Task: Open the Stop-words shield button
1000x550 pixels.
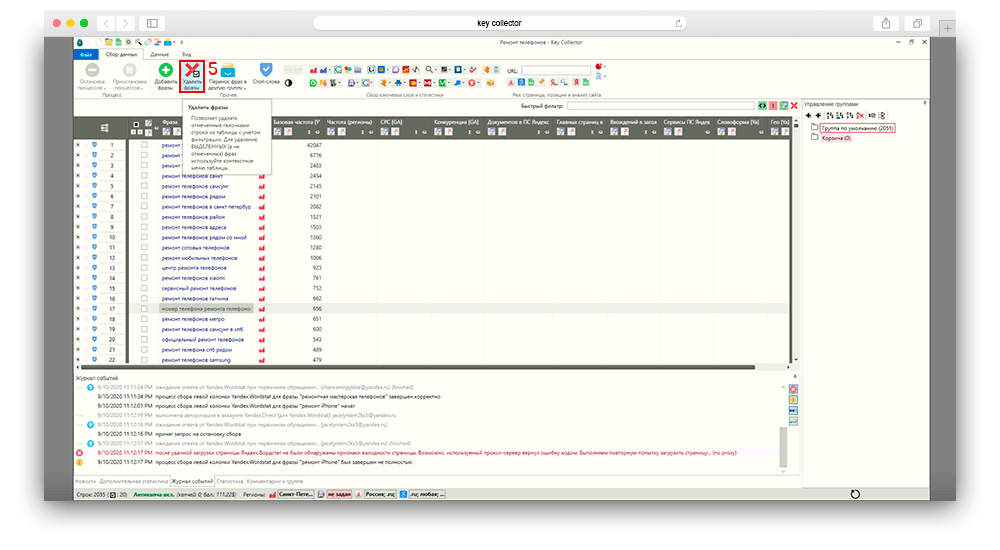Action: point(266,73)
